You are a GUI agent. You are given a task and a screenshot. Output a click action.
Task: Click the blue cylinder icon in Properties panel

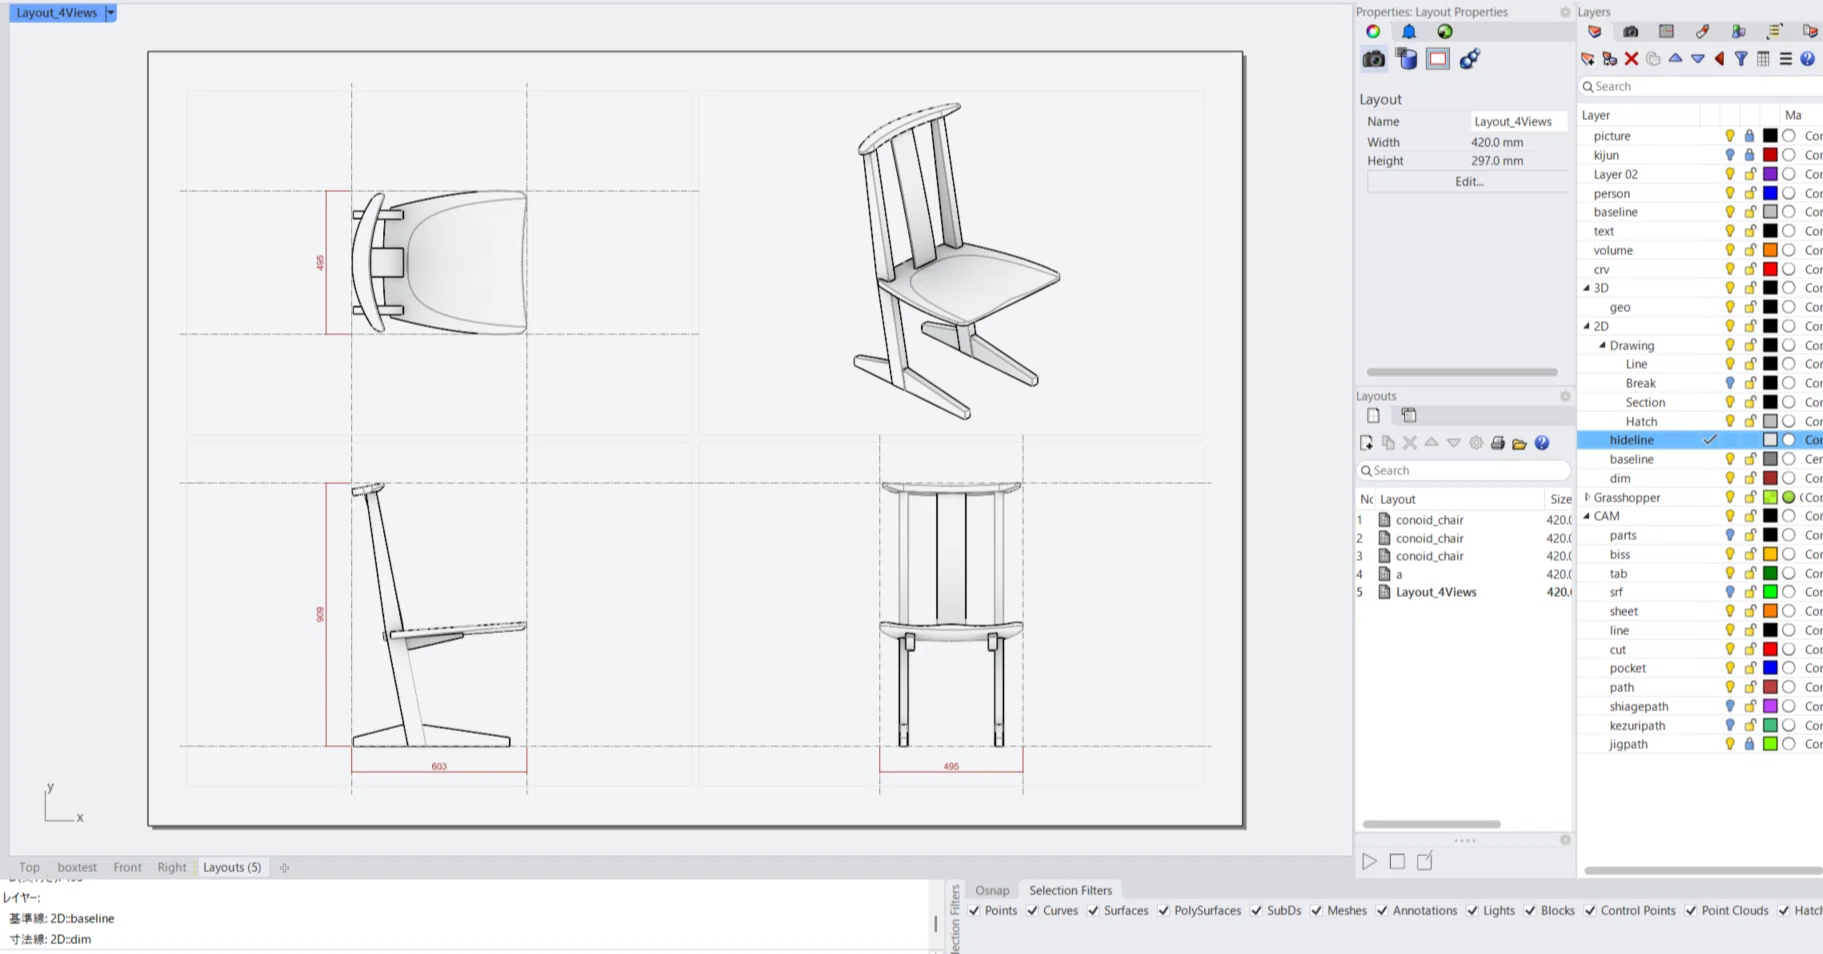1406,59
